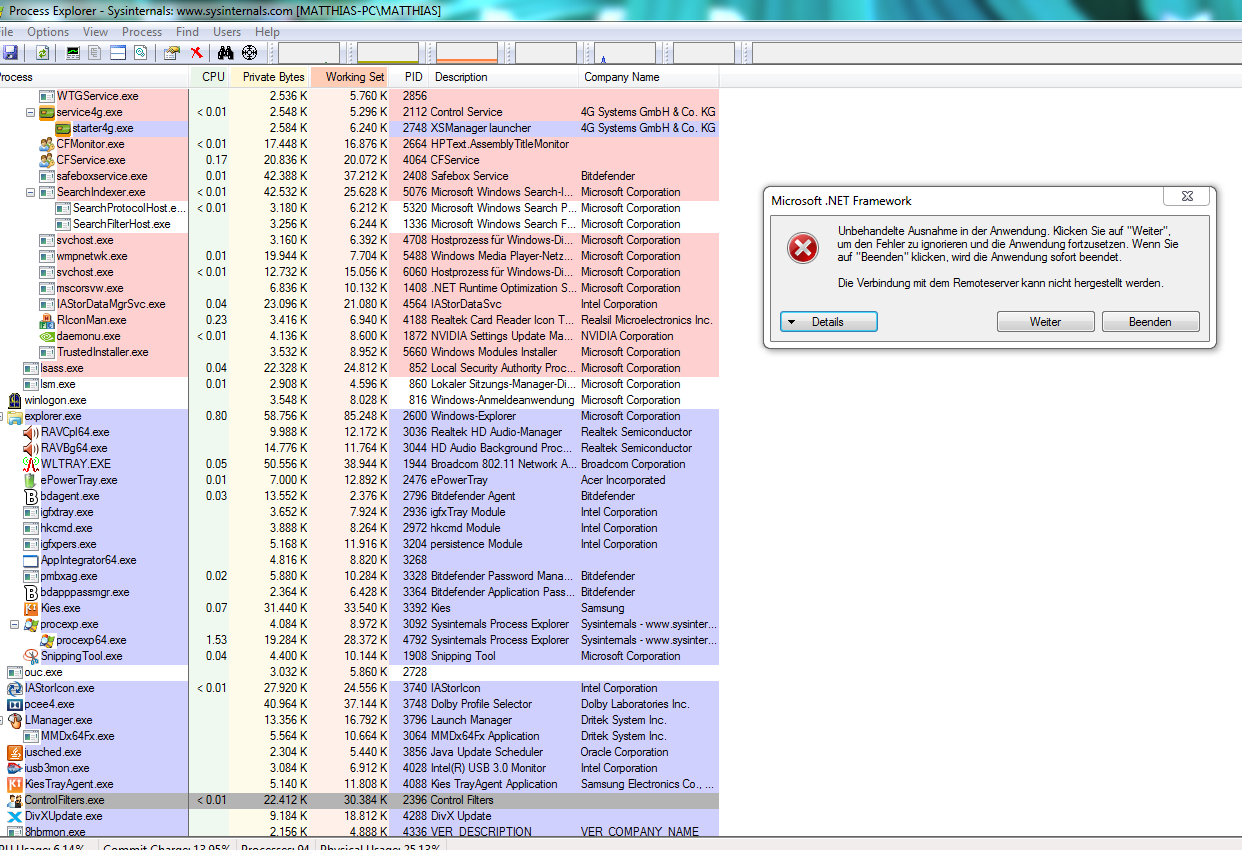Open the View menu

tap(96, 32)
